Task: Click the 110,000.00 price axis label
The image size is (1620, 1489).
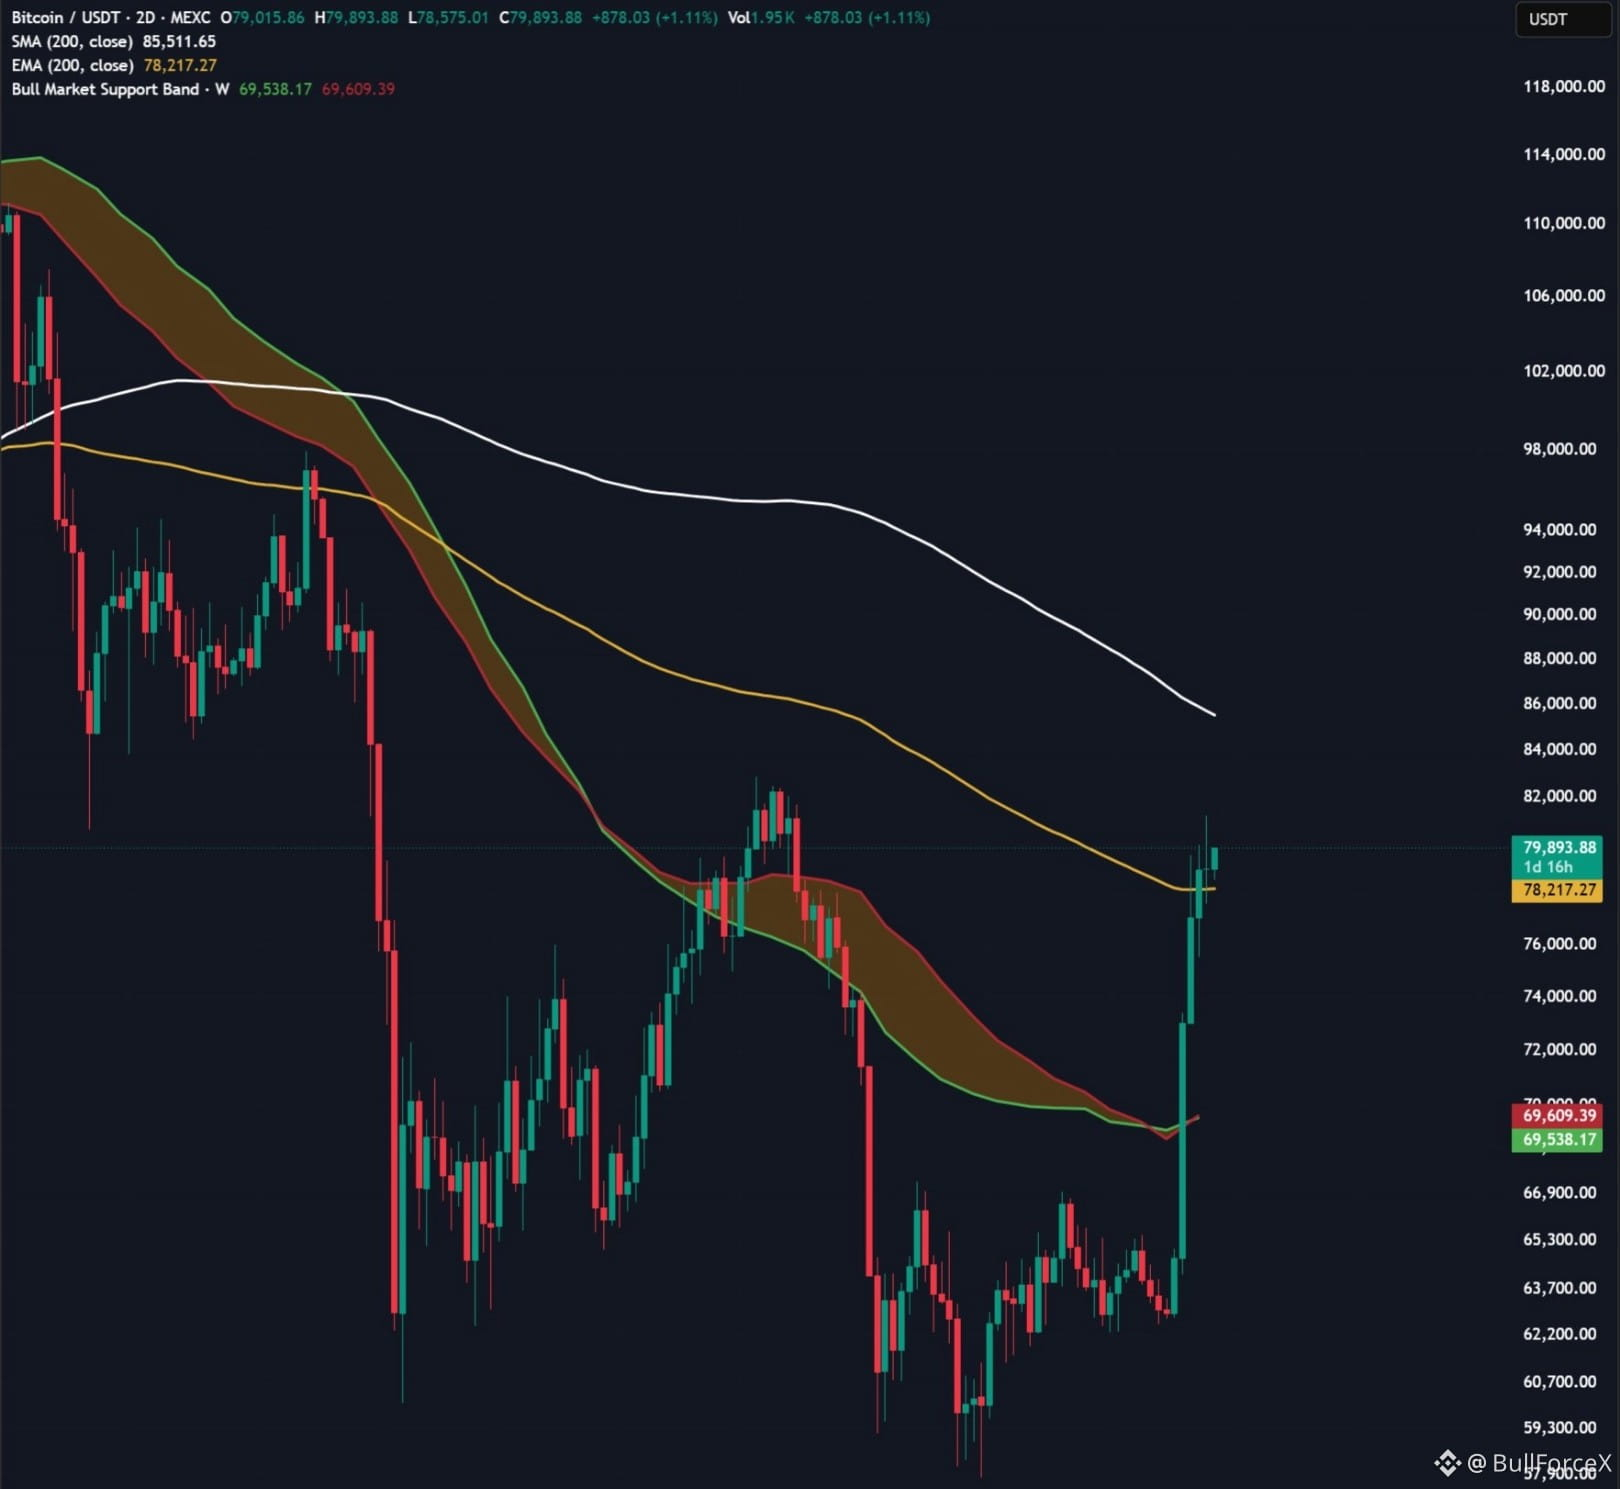Action: click(1564, 224)
